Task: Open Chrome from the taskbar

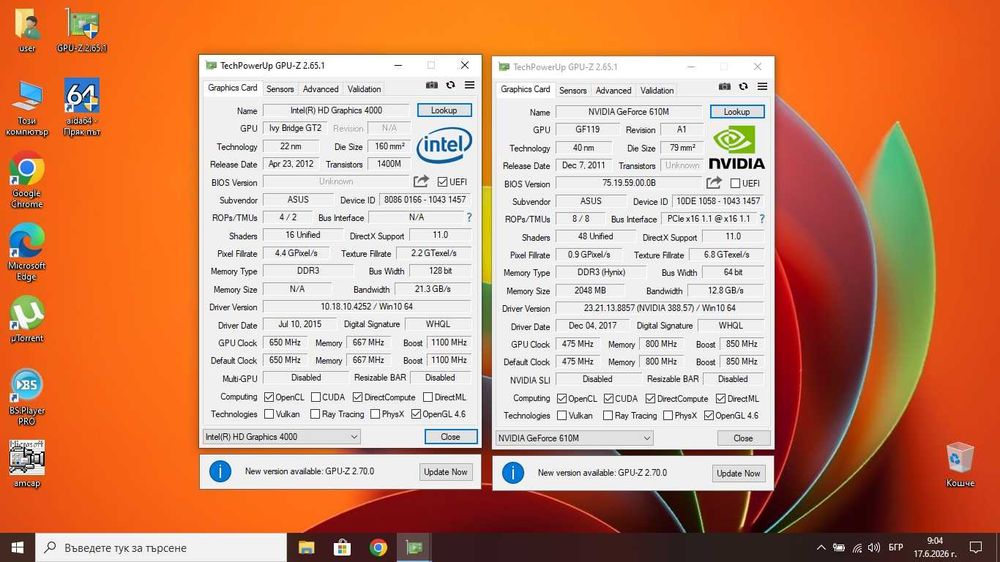Action: [x=378, y=547]
